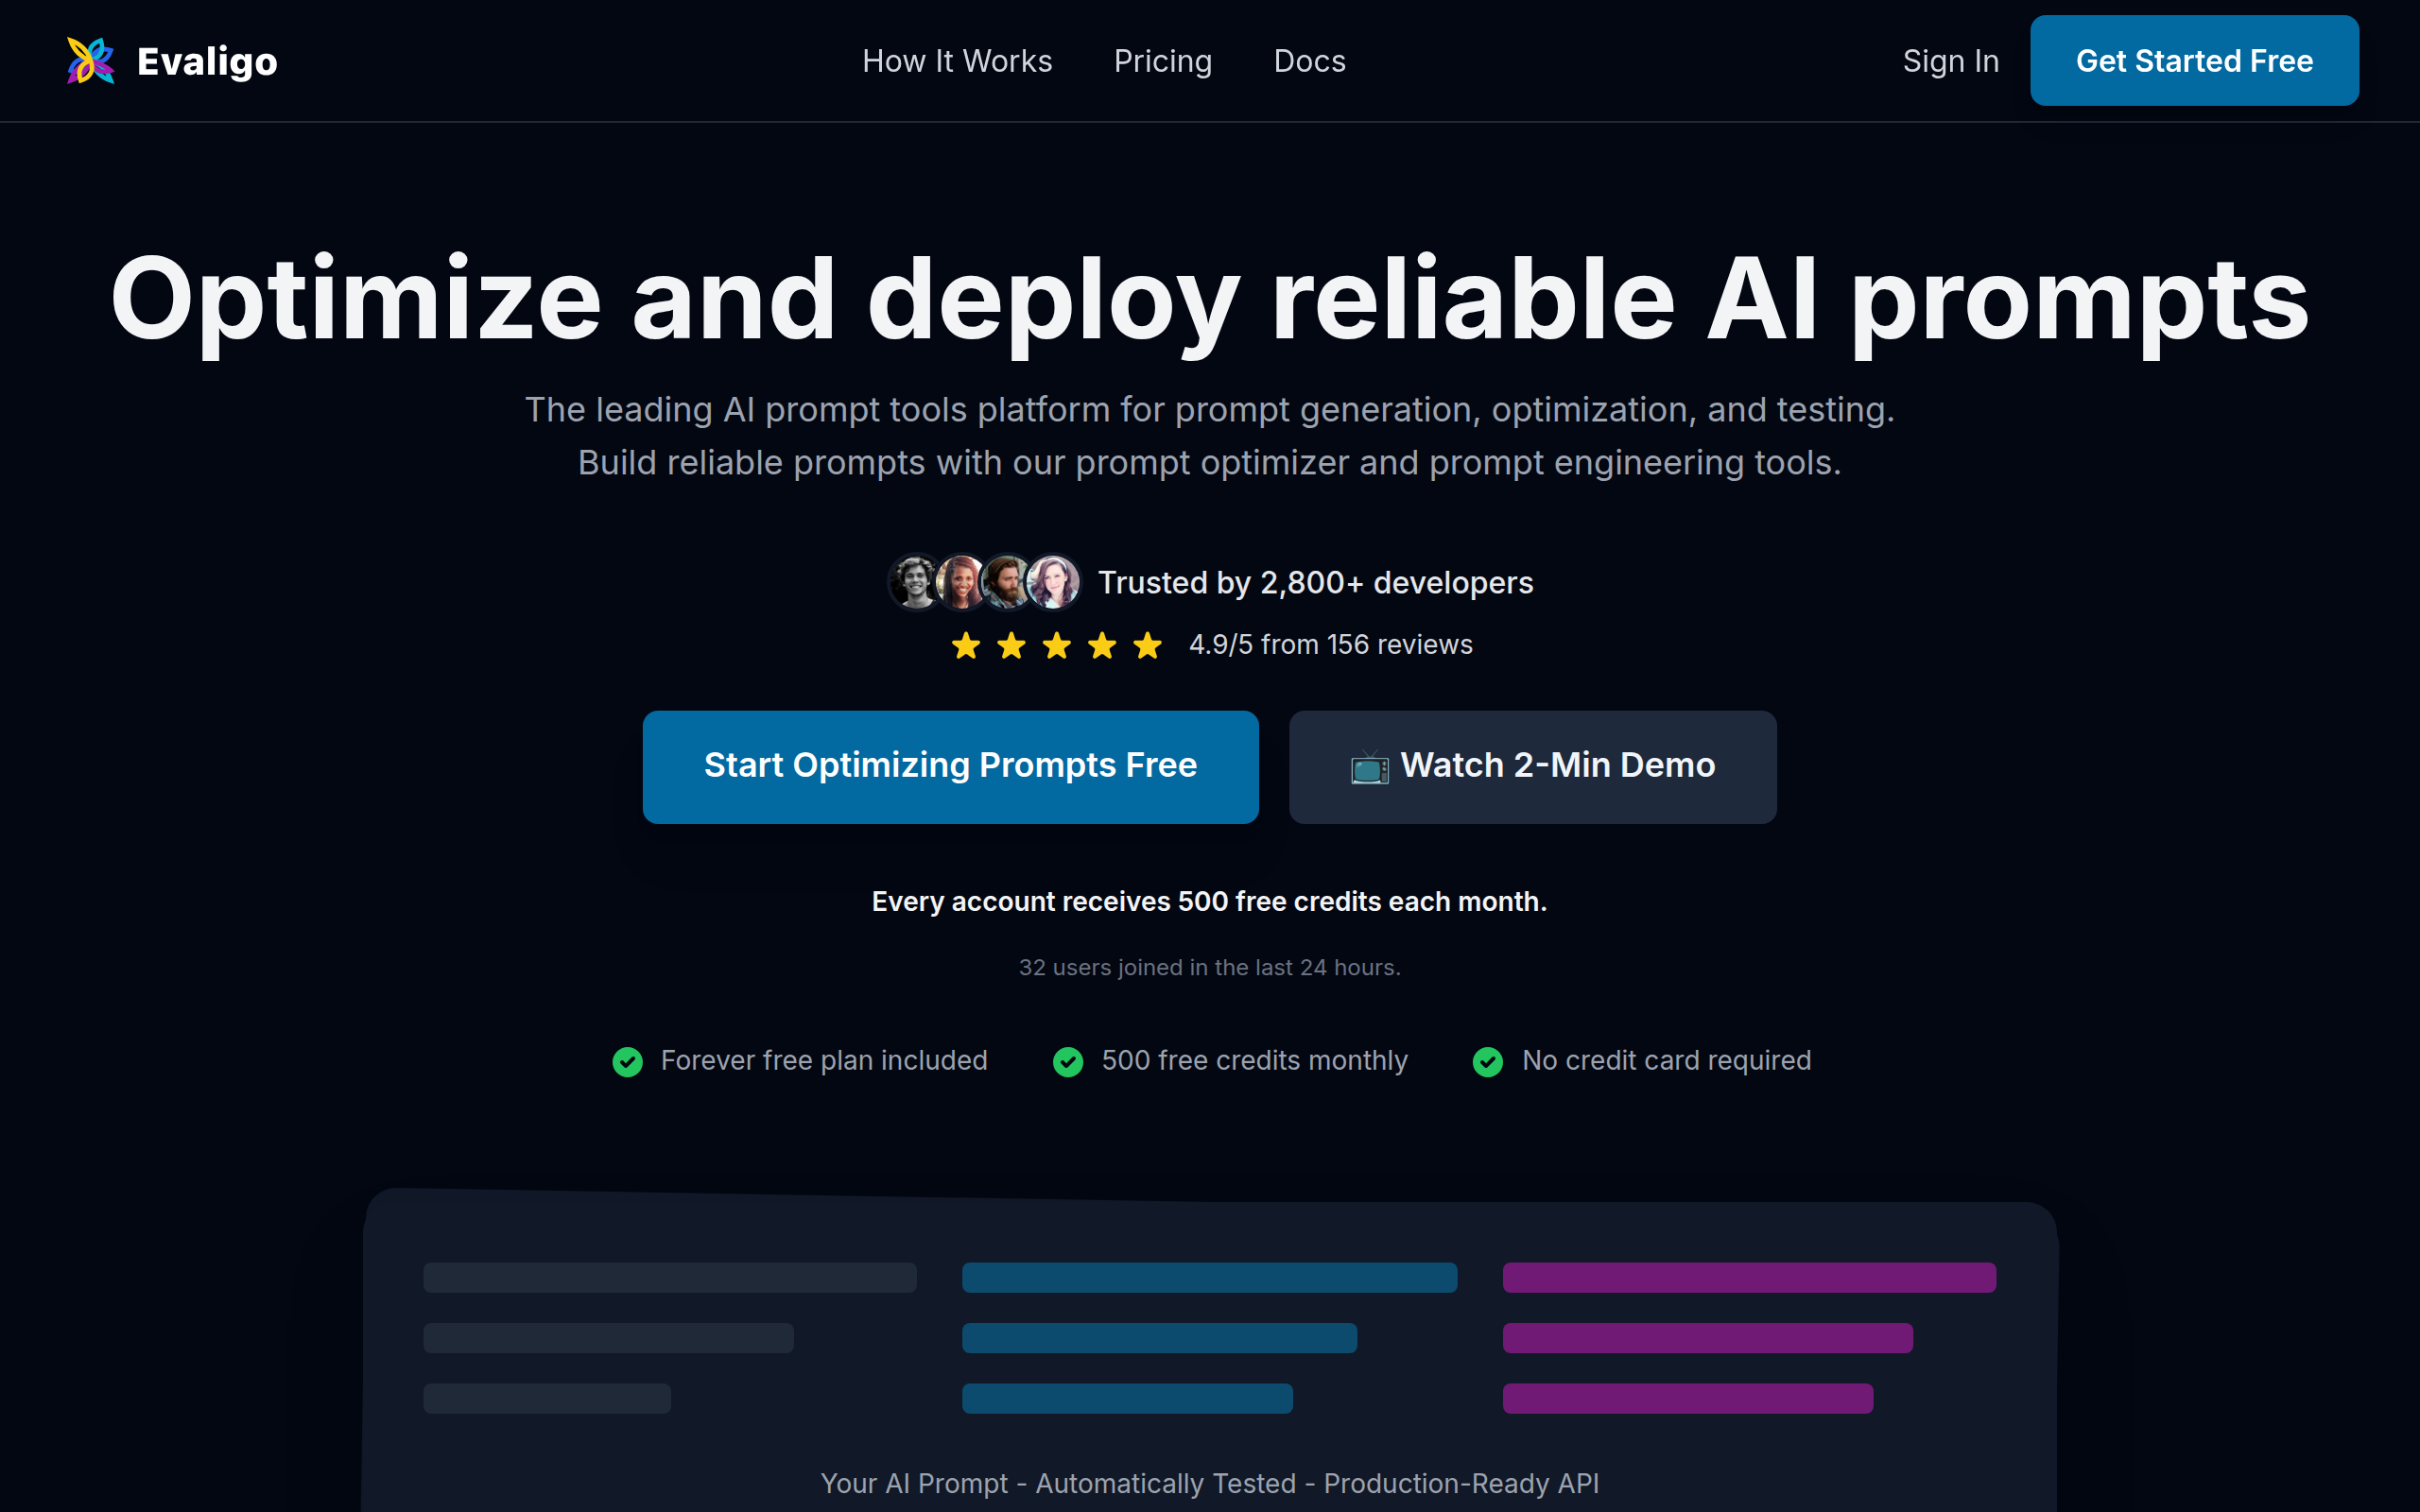Click Start Optimizing Prompts Free button
The width and height of the screenshot is (2420, 1512).
coord(950,767)
